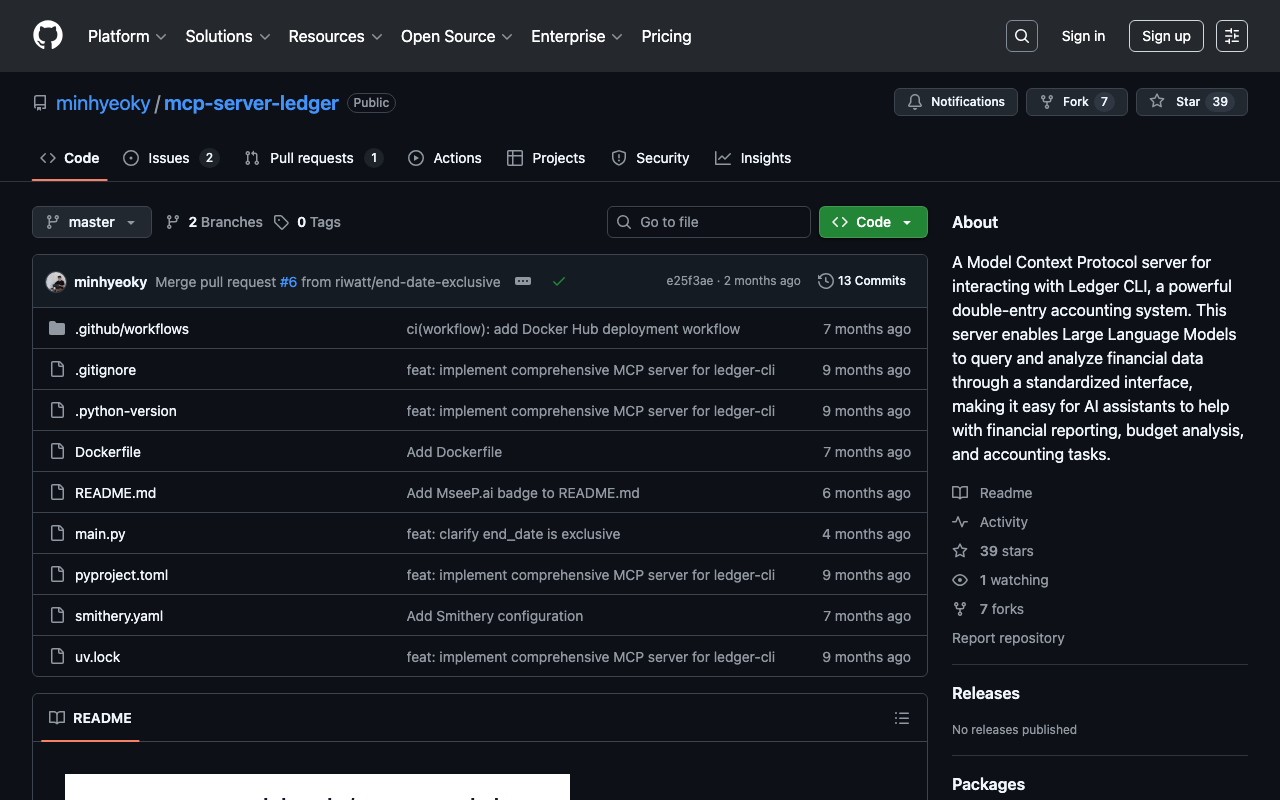This screenshot has width=1280, height=800.
Task: Open the Notifications bell button
Action: click(x=955, y=102)
